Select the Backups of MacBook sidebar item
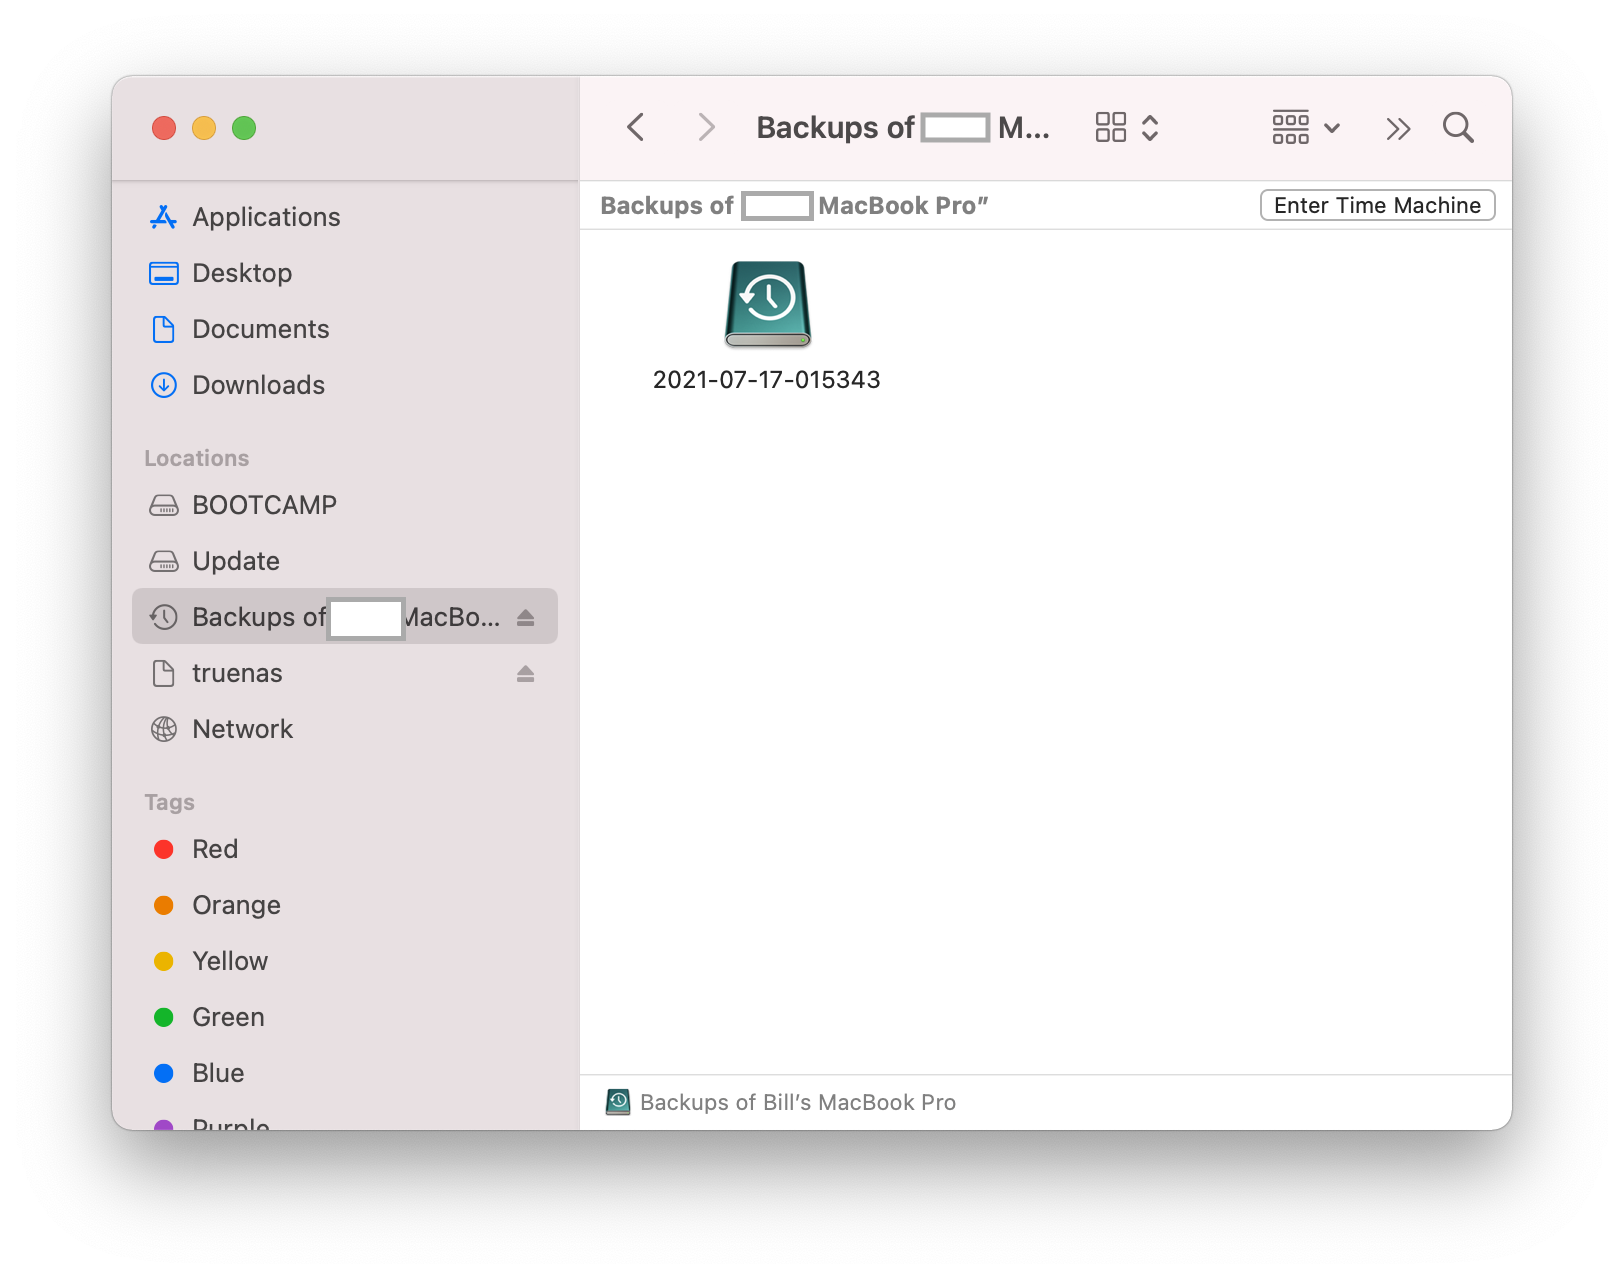Image resolution: width=1624 pixels, height=1278 pixels. 345,616
